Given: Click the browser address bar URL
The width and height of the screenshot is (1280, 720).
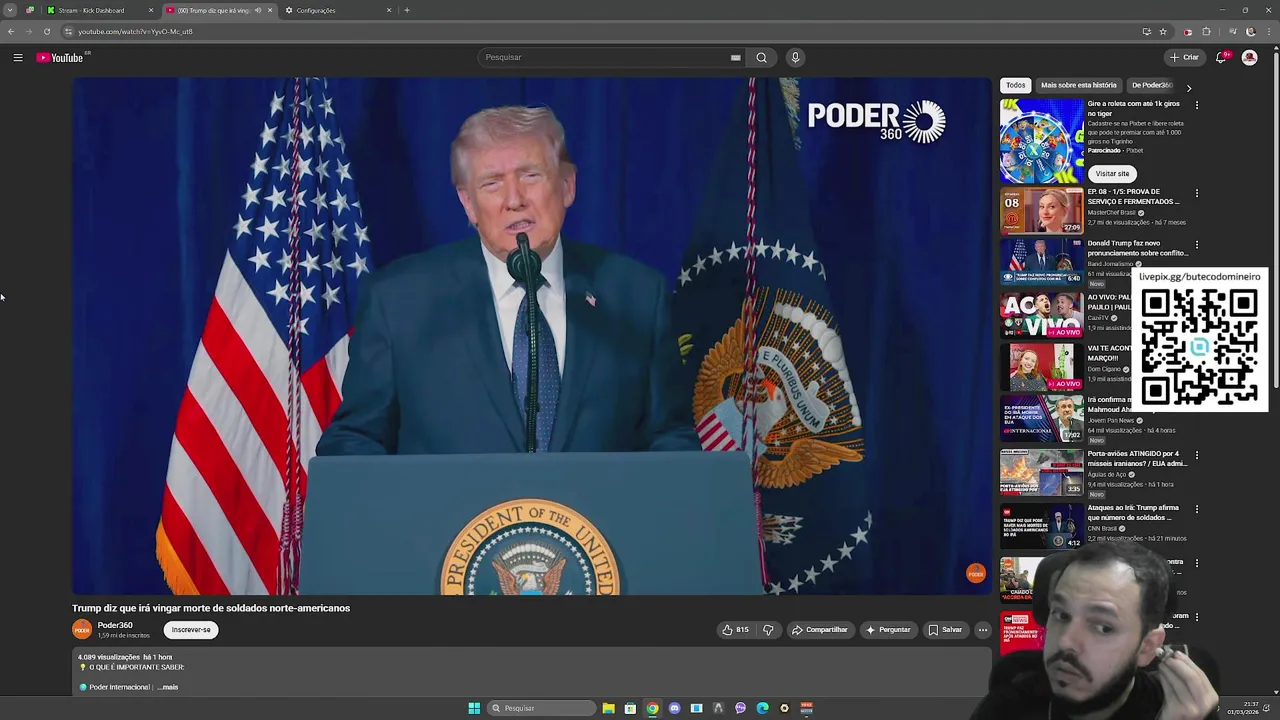Looking at the screenshot, I should point(135,31).
